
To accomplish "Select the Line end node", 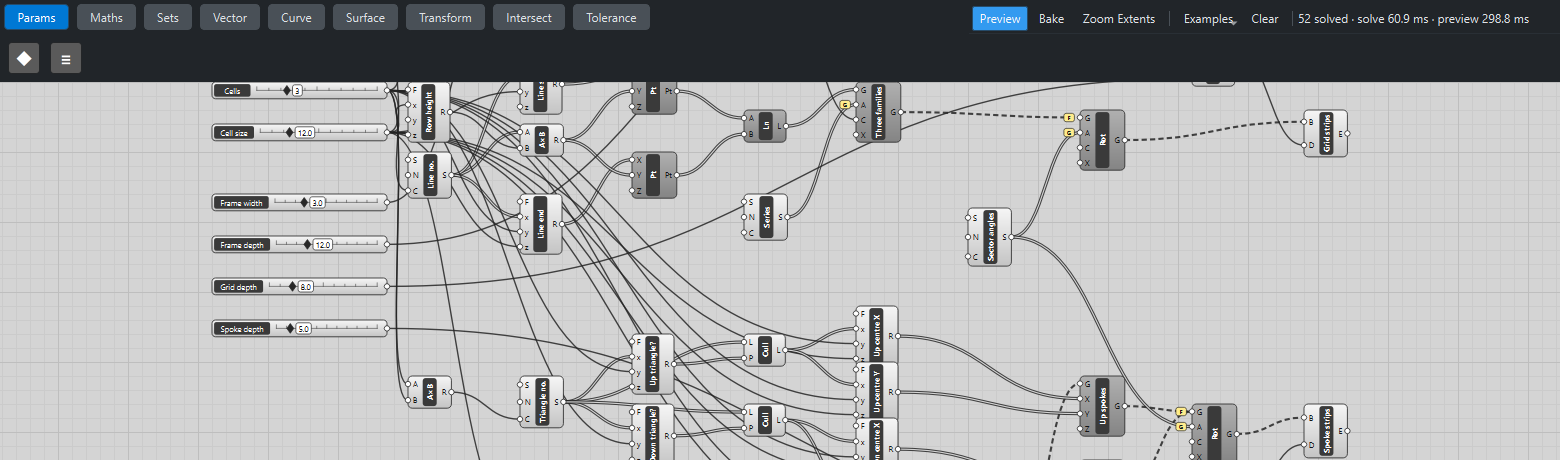I will coord(541,224).
